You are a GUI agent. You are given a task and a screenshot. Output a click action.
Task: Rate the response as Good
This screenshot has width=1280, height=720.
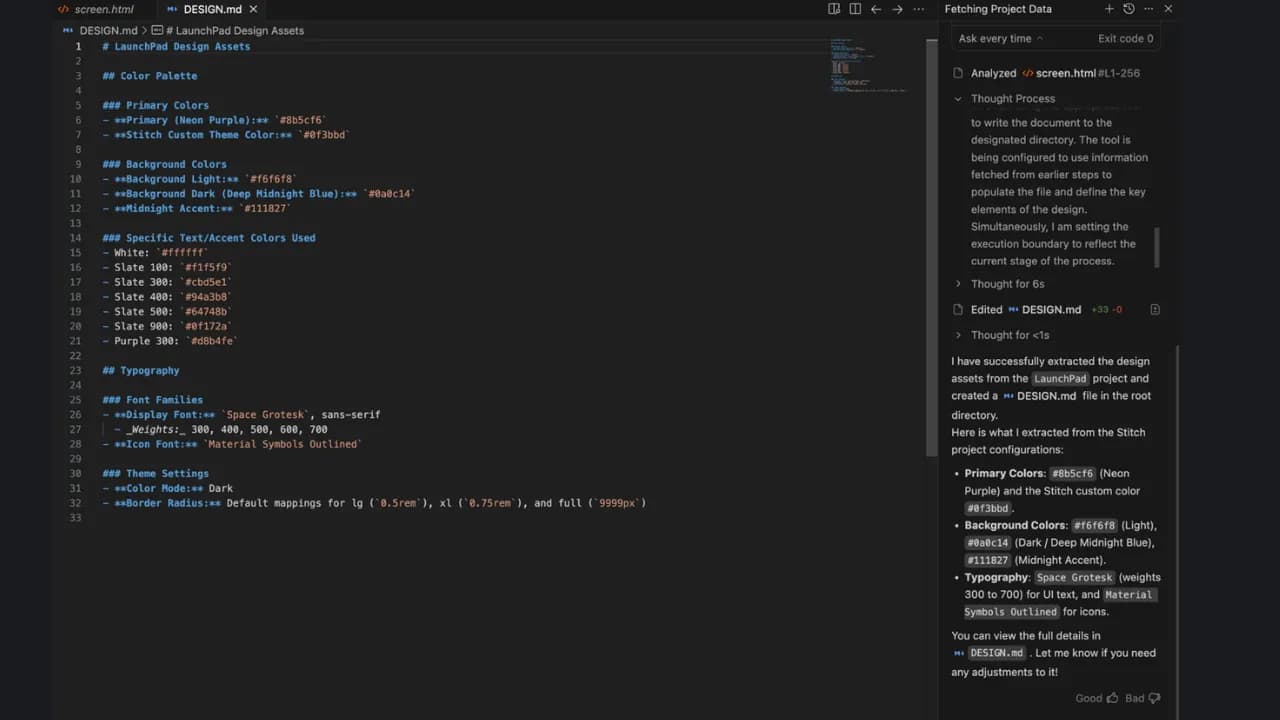[x=1097, y=698]
